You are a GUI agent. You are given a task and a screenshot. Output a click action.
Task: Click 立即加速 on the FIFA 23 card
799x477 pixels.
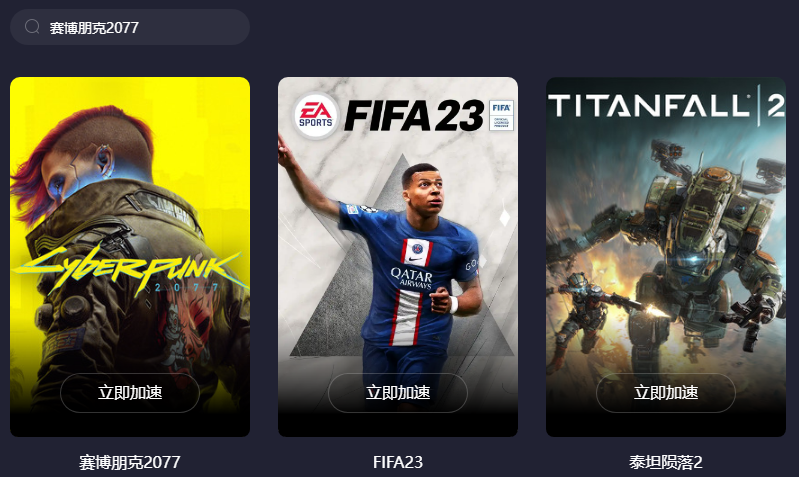[x=398, y=392]
